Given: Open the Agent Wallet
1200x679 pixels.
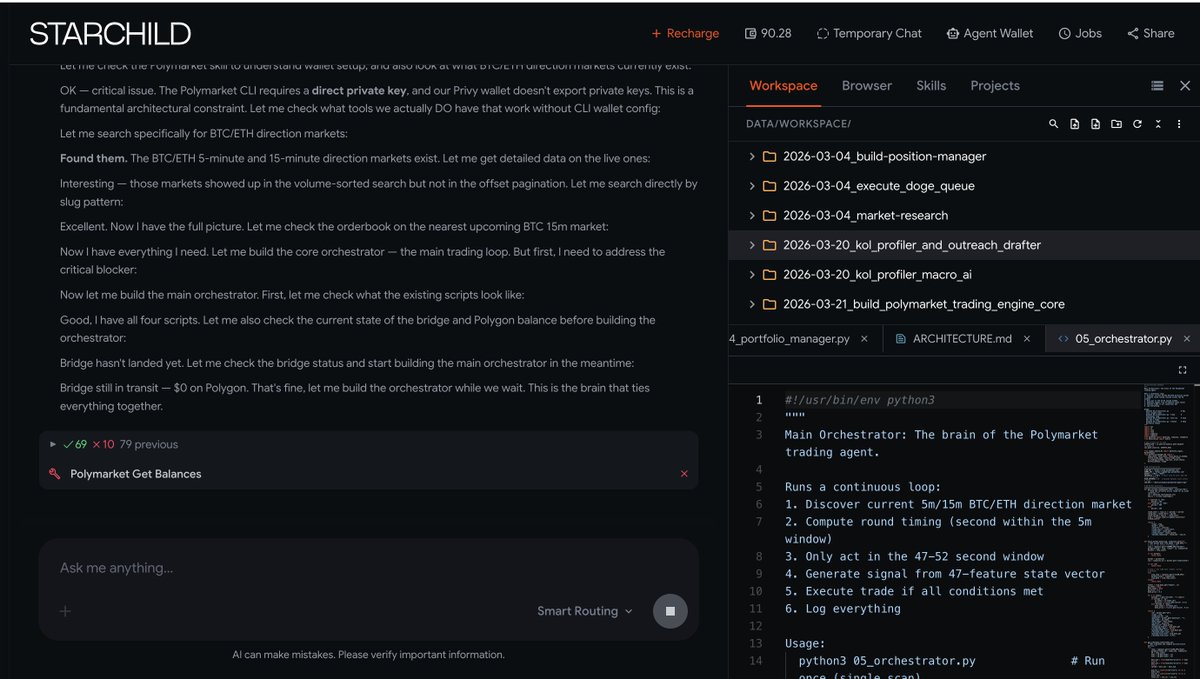Looking at the screenshot, I should (x=990, y=33).
